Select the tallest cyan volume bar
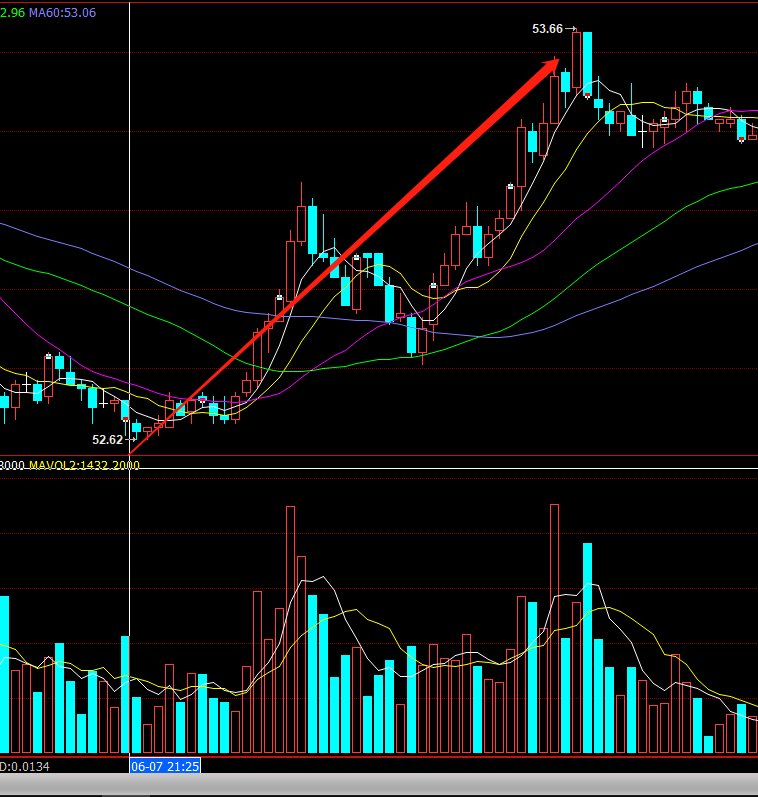The width and height of the screenshot is (758, 797). tap(587, 647)
